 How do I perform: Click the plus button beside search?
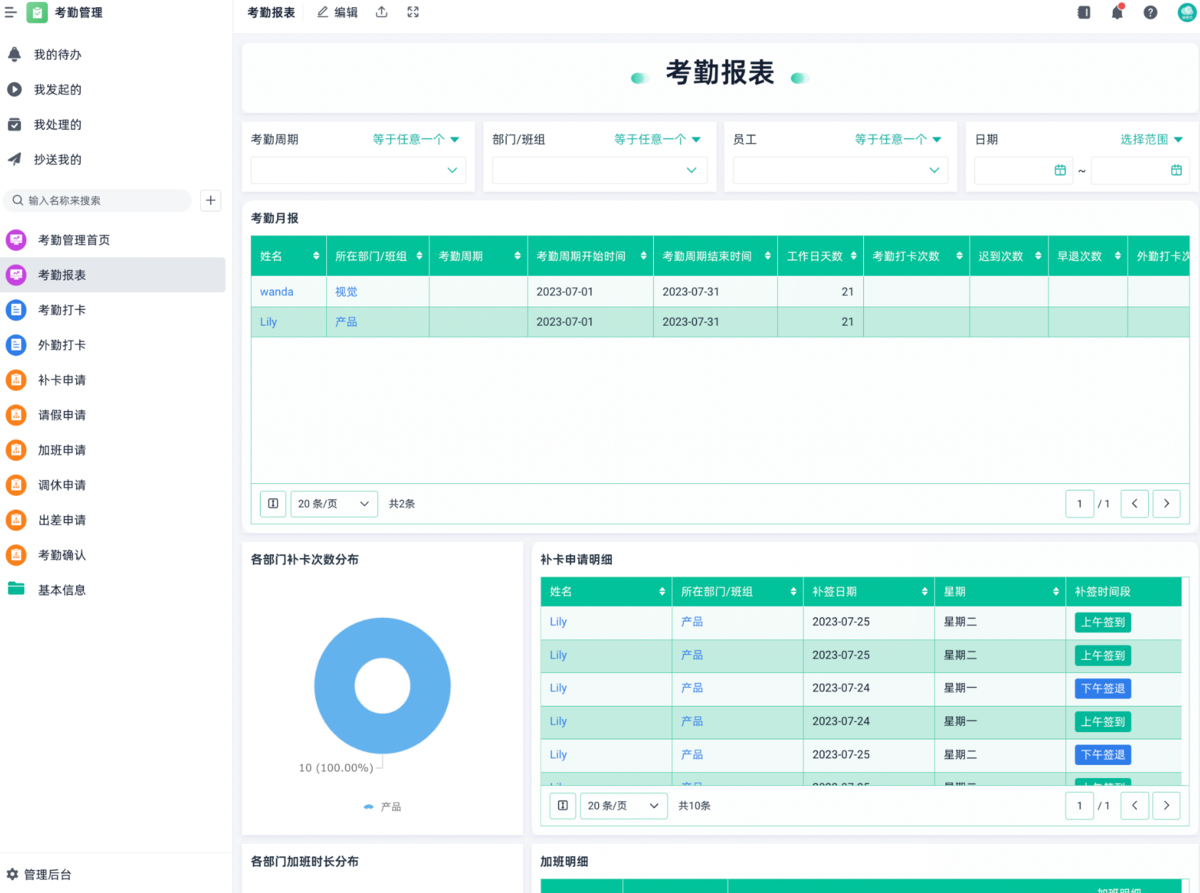(x=211, y=200)
